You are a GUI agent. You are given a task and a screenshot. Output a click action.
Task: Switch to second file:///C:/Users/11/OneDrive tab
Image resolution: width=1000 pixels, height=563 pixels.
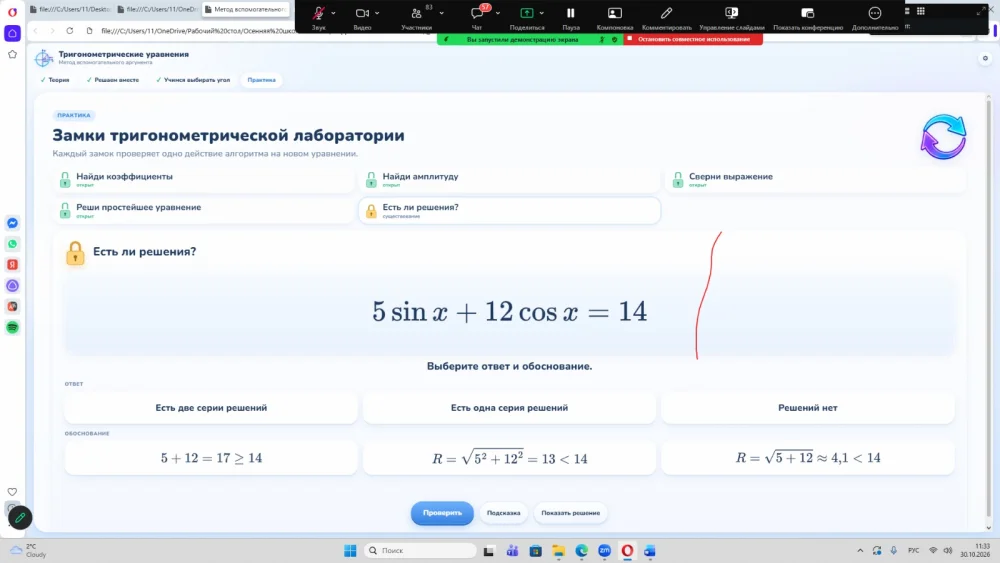point(158,9)
